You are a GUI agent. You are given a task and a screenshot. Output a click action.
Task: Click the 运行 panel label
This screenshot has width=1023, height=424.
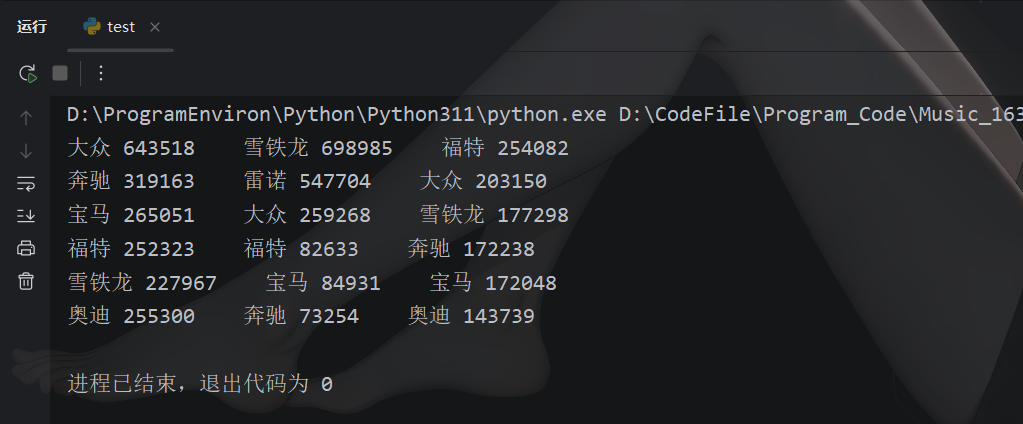pyautogui.click(x=32, y=27)
